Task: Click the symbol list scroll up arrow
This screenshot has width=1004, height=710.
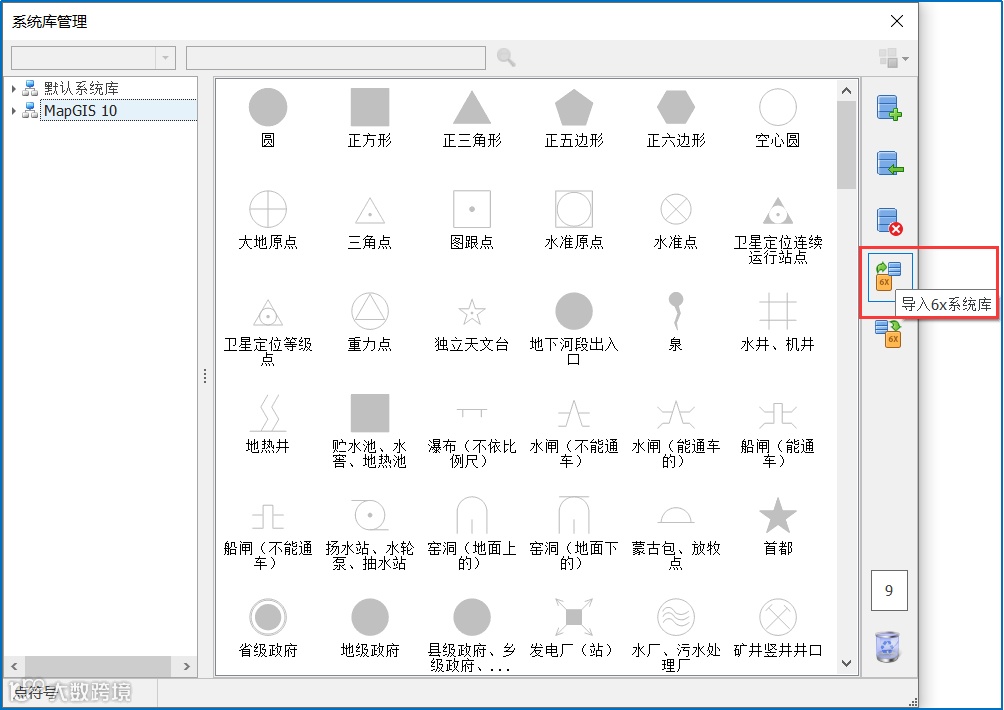Action: point(846,91)
